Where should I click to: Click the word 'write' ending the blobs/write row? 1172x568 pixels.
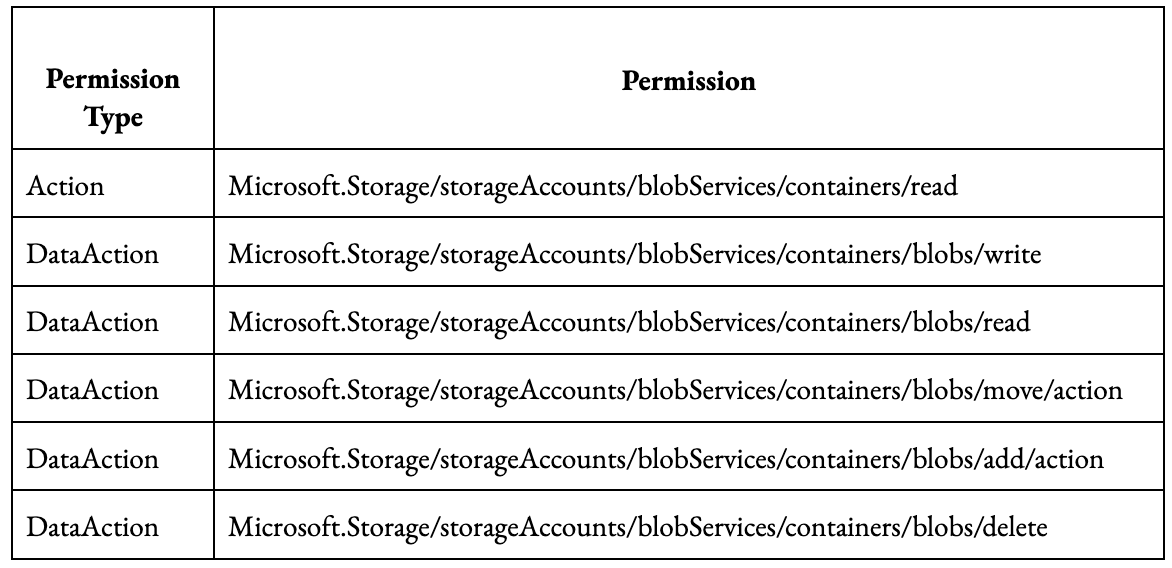click(1014, 255)
